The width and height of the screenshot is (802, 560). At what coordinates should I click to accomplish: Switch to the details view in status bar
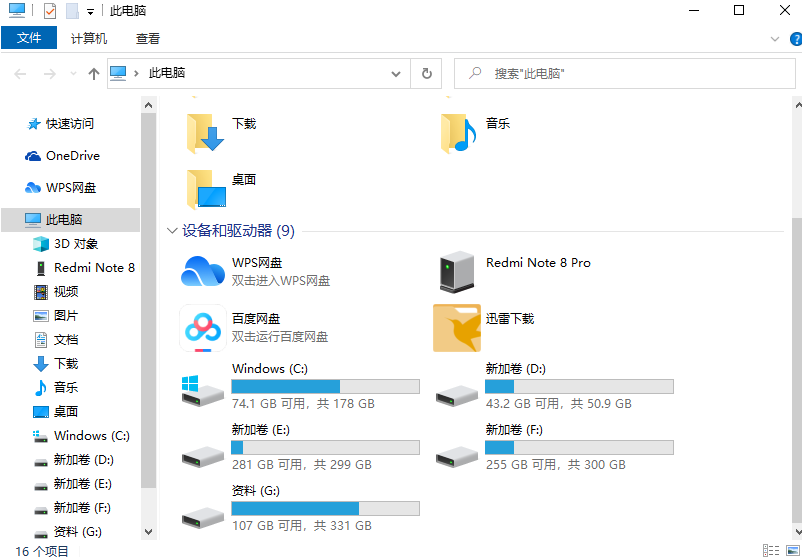point(771,550)
